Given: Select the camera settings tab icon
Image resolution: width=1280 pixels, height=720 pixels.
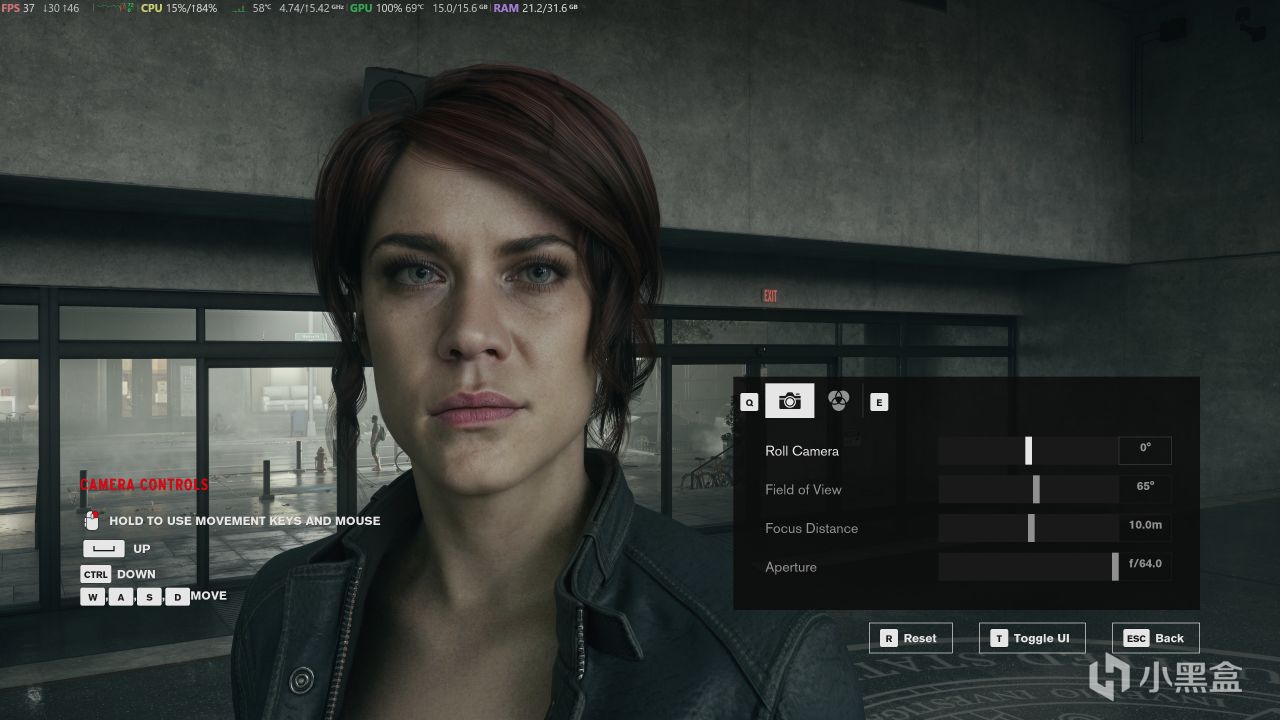Looking at the screenshot, I should [789, 401].
